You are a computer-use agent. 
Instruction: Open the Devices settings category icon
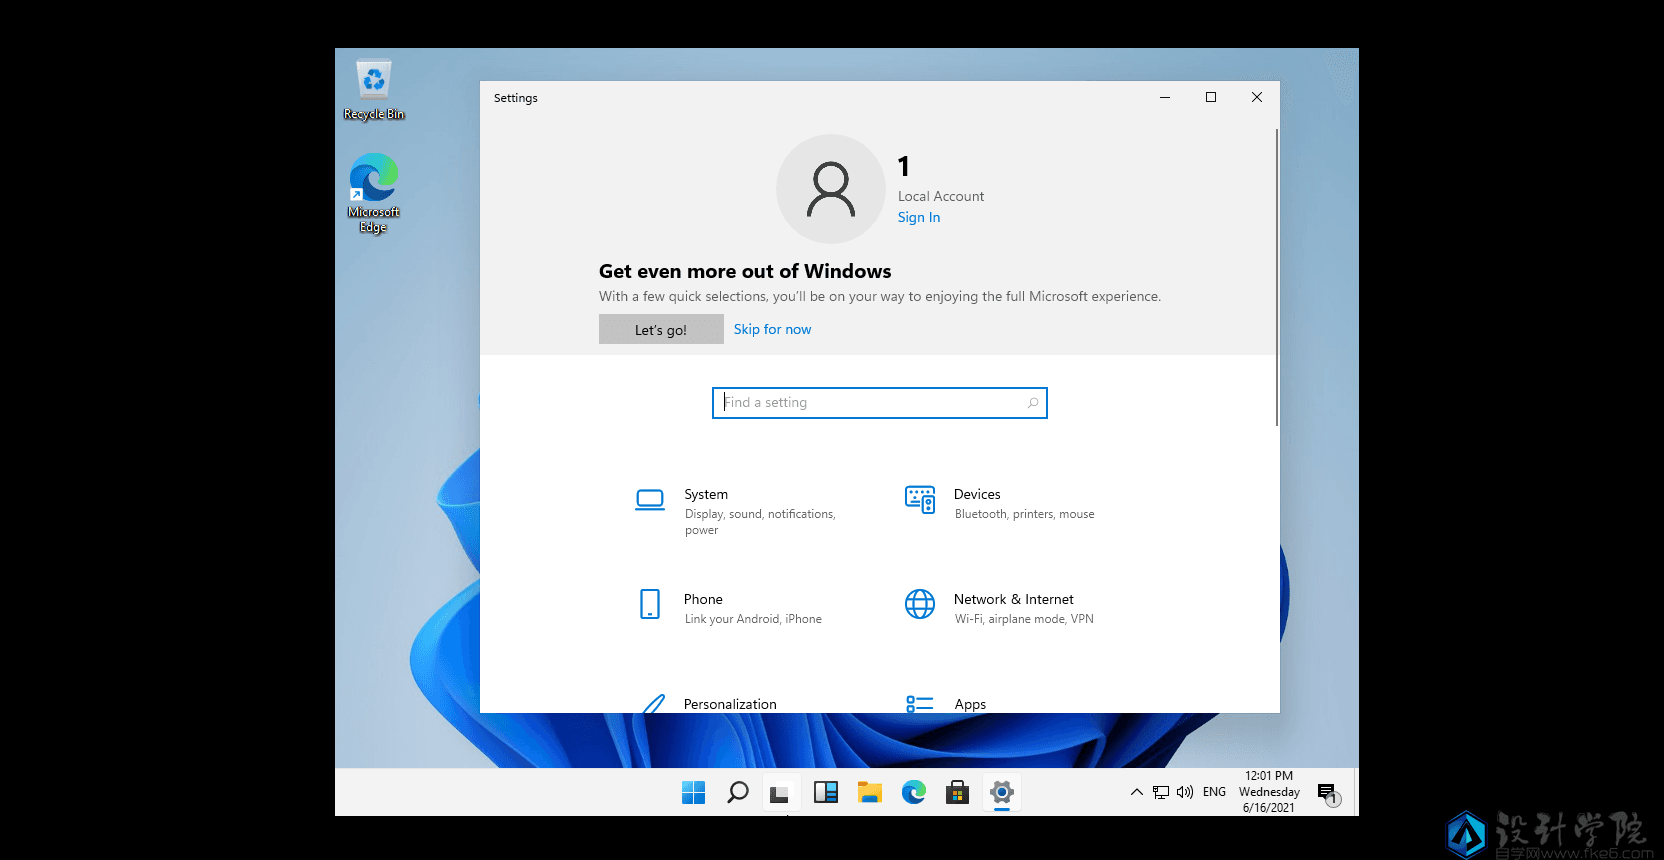point(920,500)
